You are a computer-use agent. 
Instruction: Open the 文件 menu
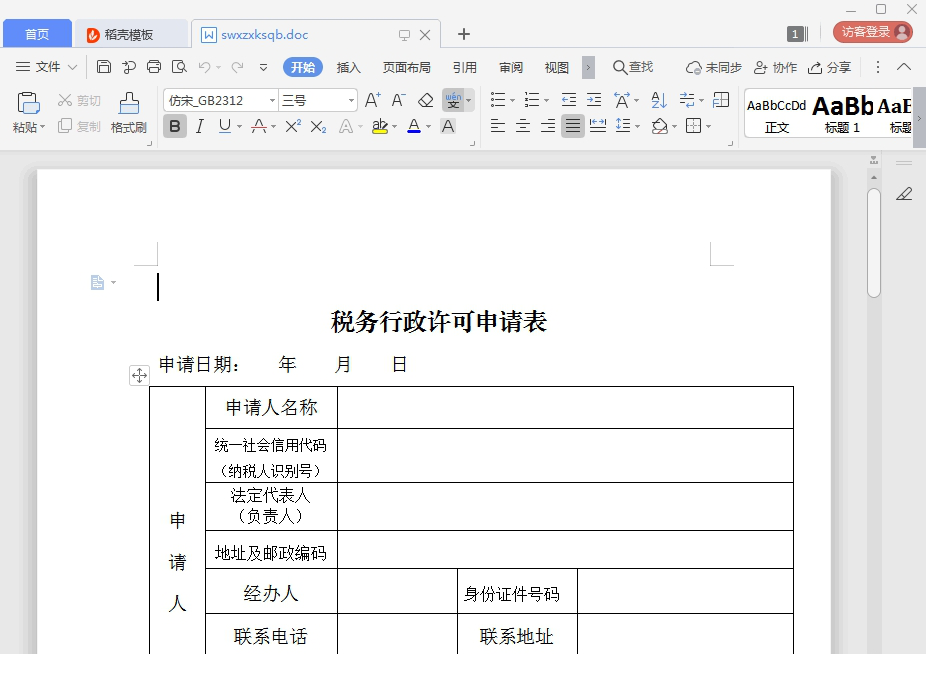click(46, 67)
